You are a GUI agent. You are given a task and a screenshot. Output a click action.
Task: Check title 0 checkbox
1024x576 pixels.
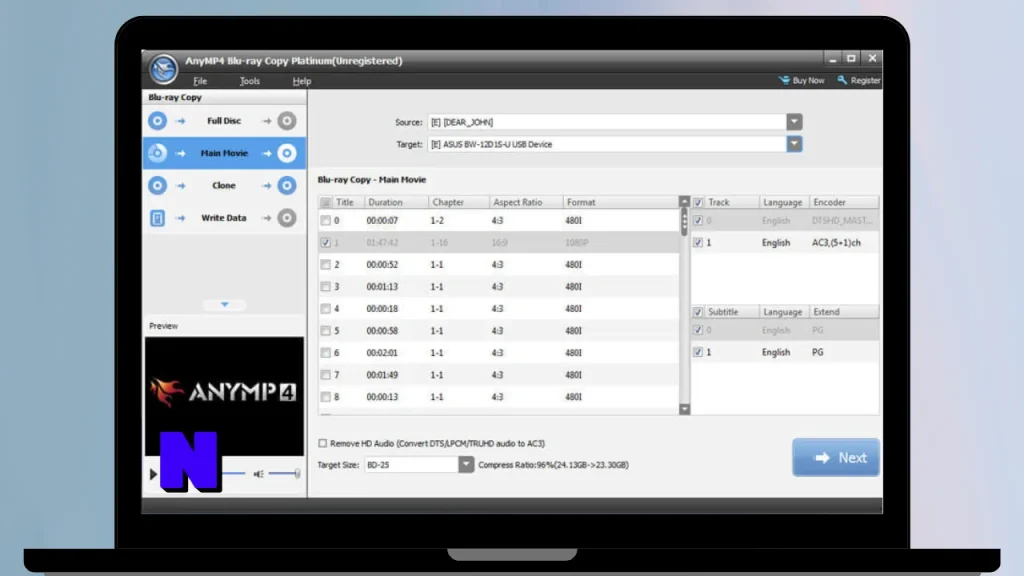tap(325, 221)
